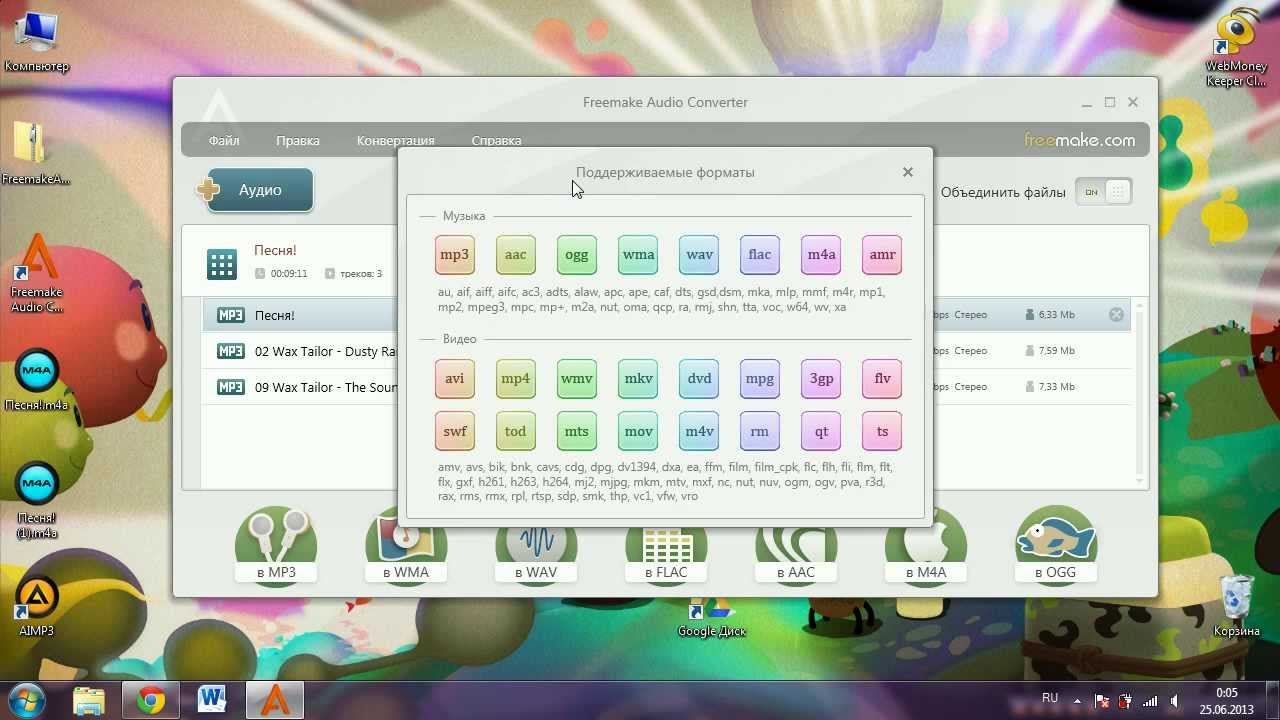Click the file list scrollbar down arrow
1280x720 pixels.
pos(1139,481)
